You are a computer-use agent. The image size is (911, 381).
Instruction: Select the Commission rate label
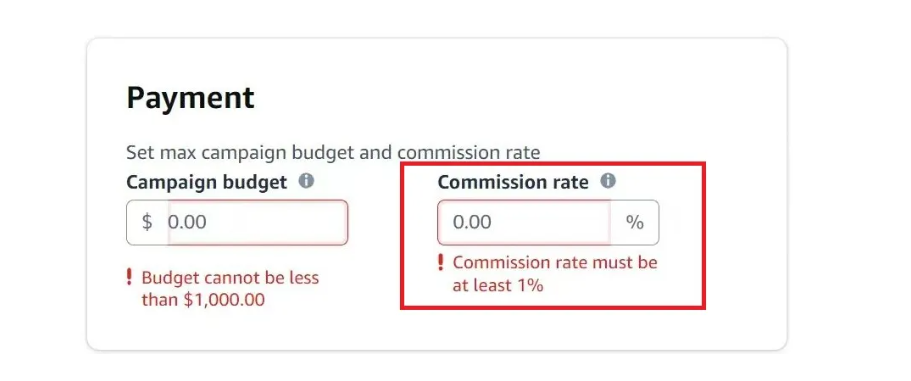pos(513,182)
